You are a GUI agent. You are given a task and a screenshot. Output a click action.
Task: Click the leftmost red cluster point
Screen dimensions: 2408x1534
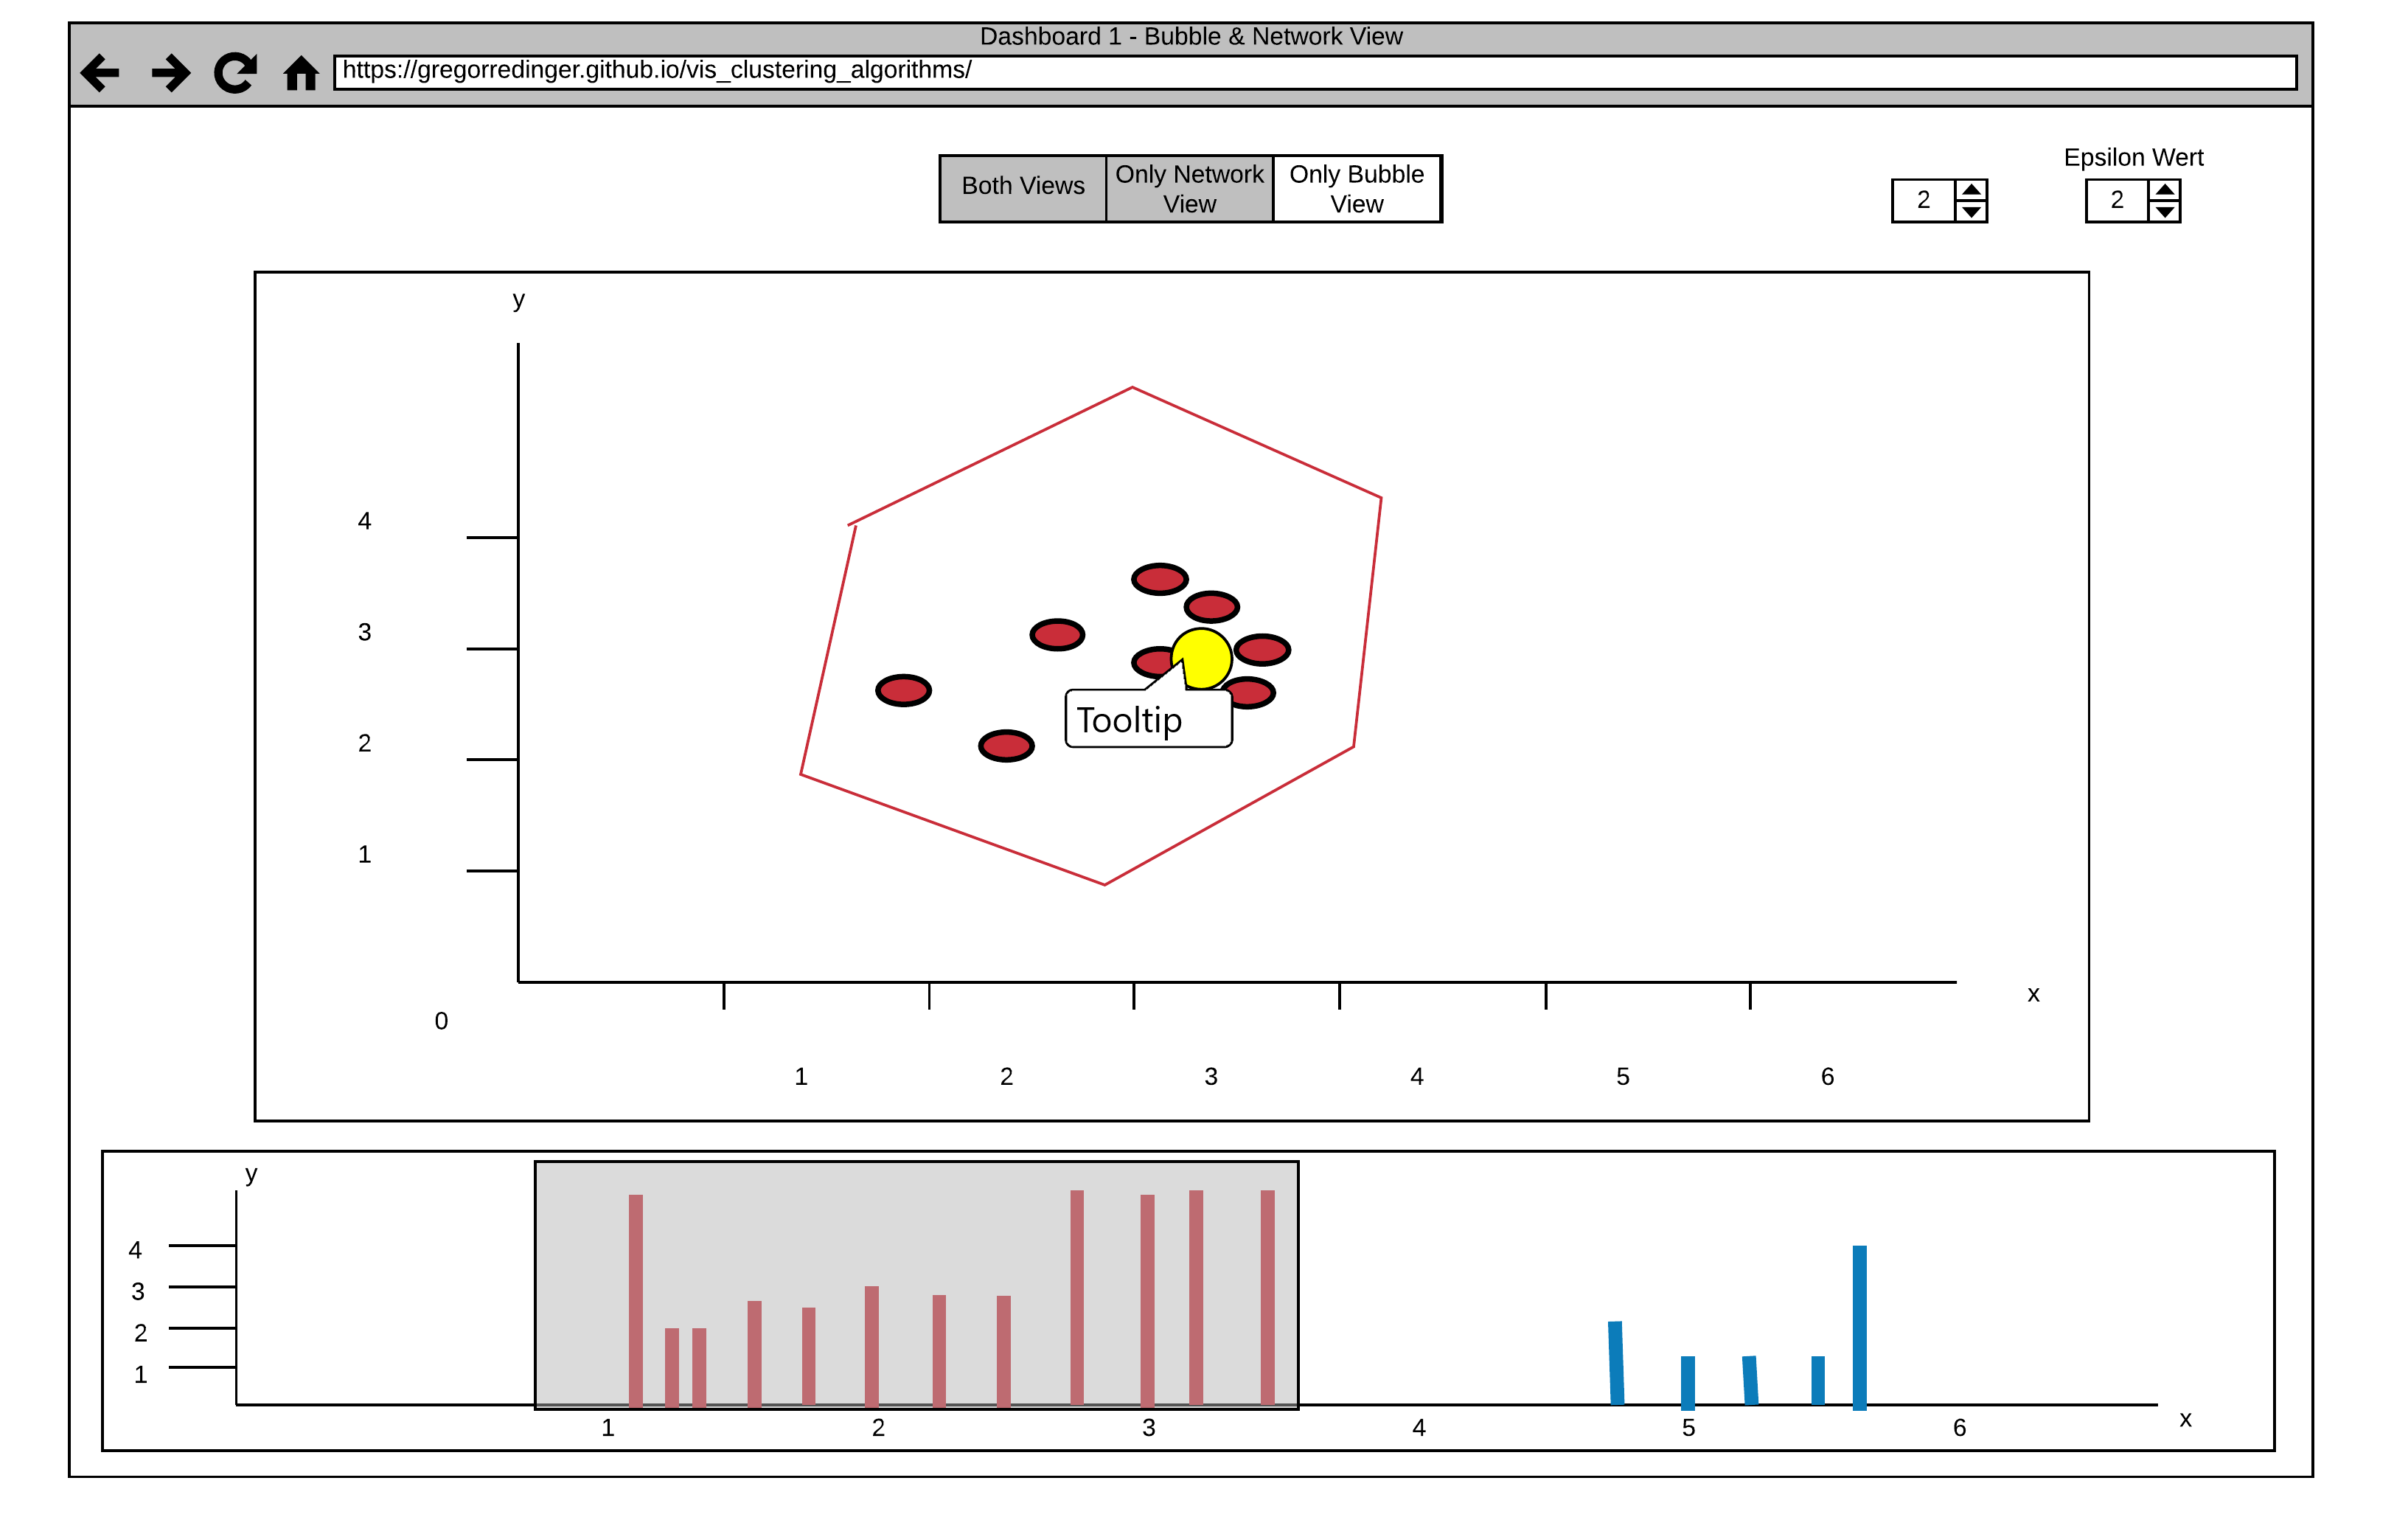[x=903, y=690]
